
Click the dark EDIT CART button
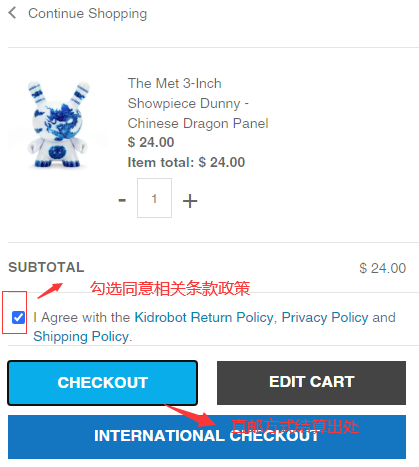(x=311, y=383)
